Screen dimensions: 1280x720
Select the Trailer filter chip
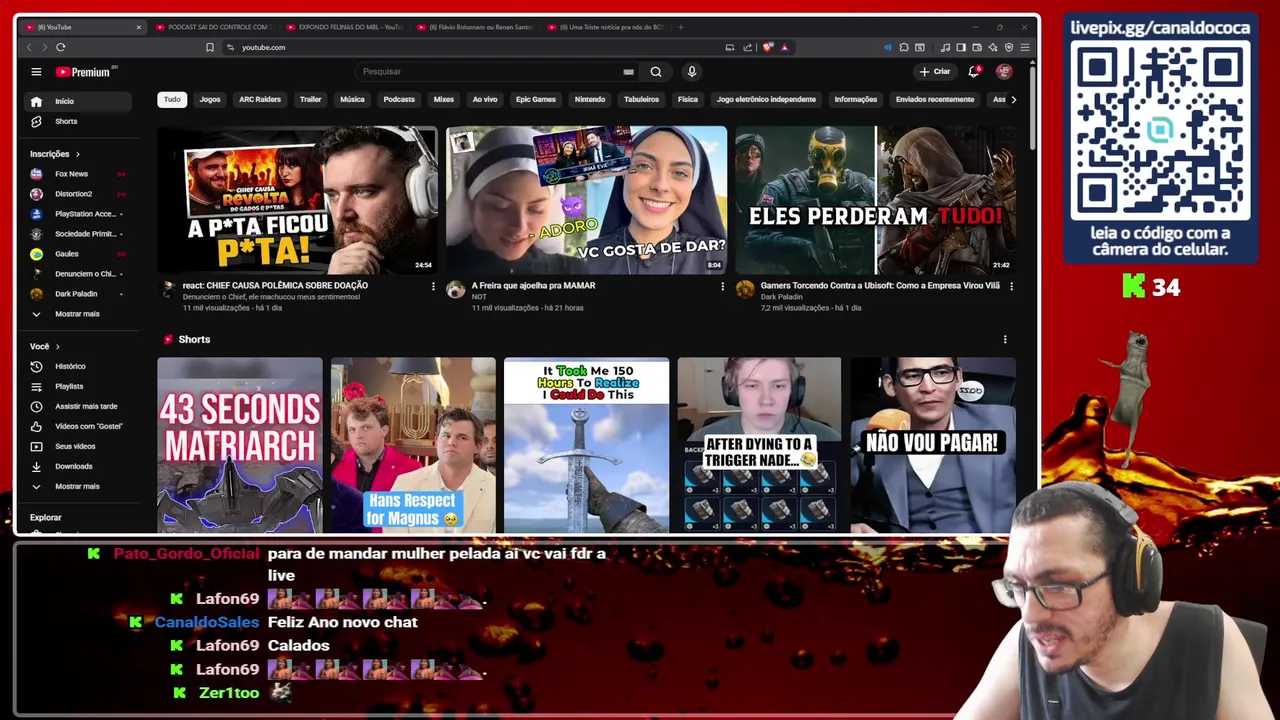[x=311, y=100]
